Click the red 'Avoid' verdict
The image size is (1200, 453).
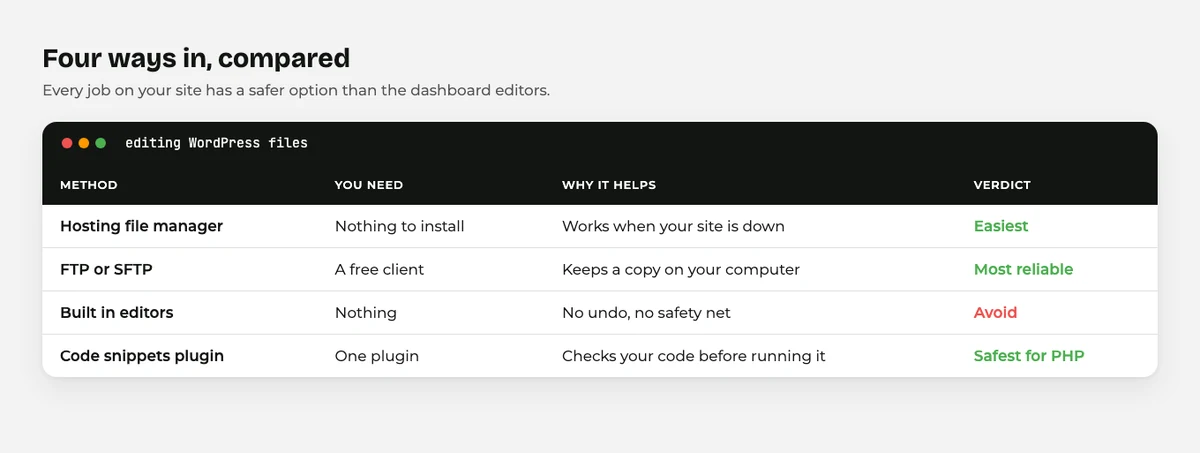pyautogui.click(x=995, y=312)
